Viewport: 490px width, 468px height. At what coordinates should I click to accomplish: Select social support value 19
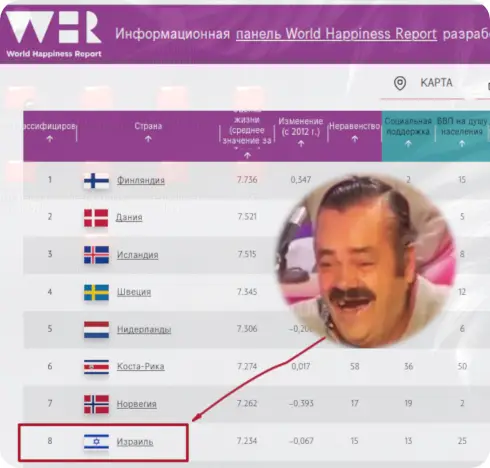click(408, 403)
